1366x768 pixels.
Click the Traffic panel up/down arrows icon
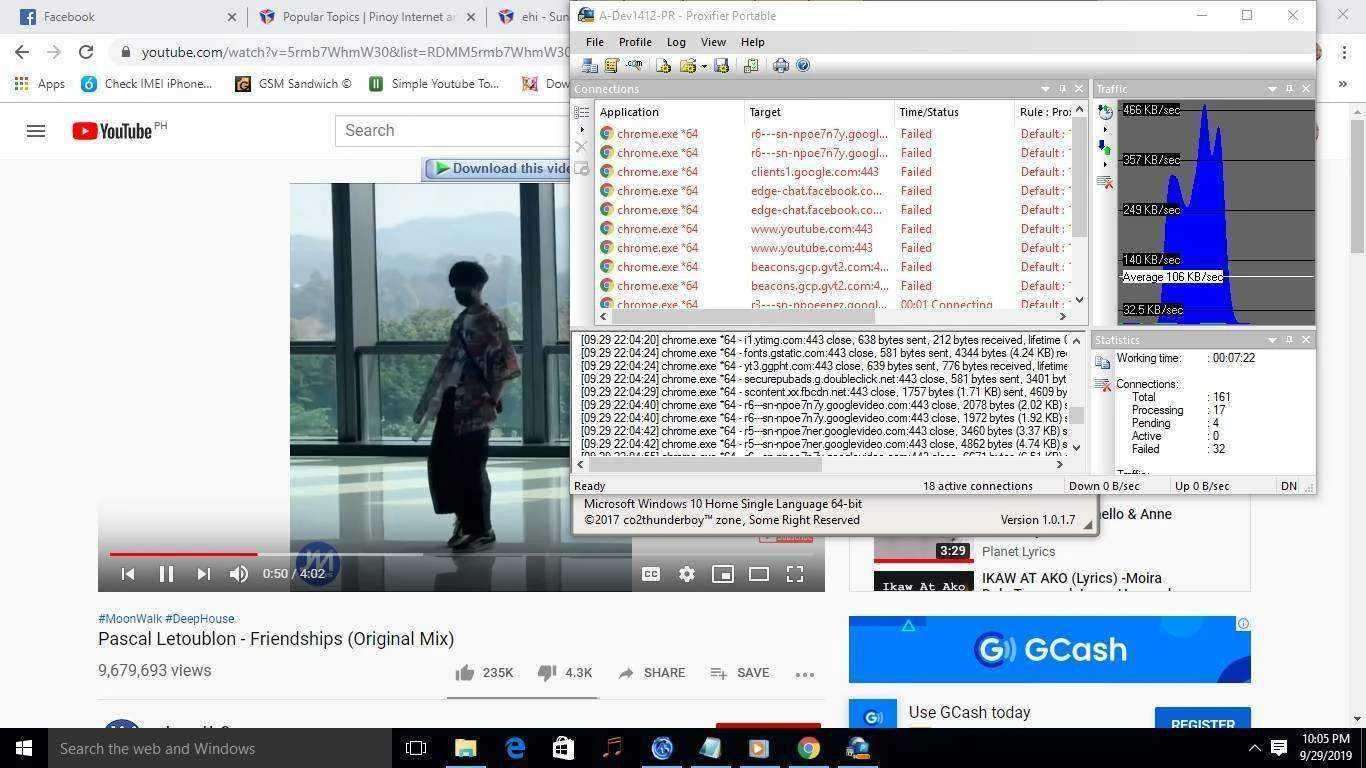(1105, 148)
